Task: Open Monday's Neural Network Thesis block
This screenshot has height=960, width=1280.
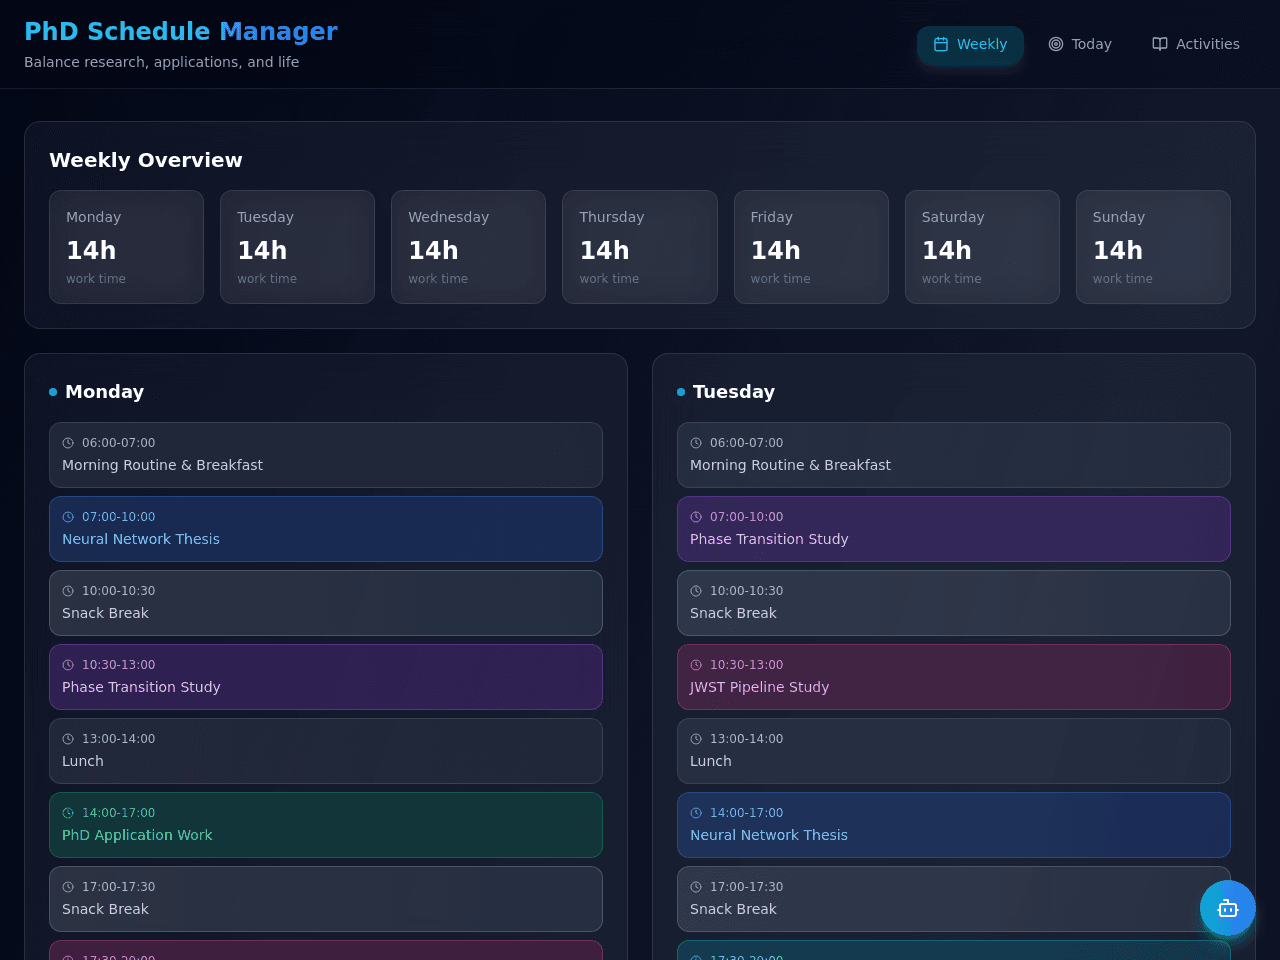Action: tap(326, 529)
